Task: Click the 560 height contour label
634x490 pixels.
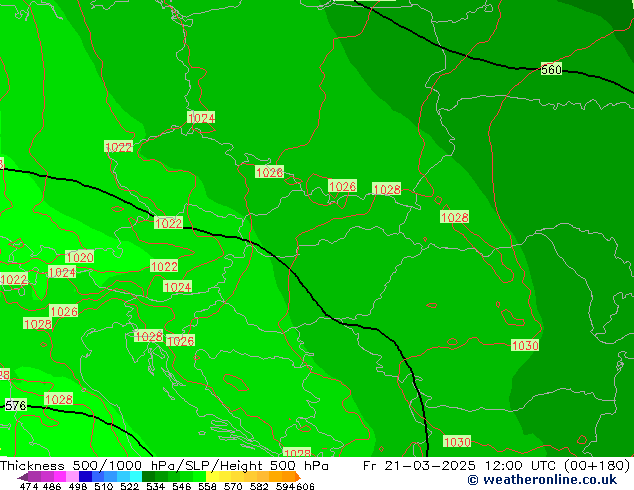Action: (x=551, y=69)
